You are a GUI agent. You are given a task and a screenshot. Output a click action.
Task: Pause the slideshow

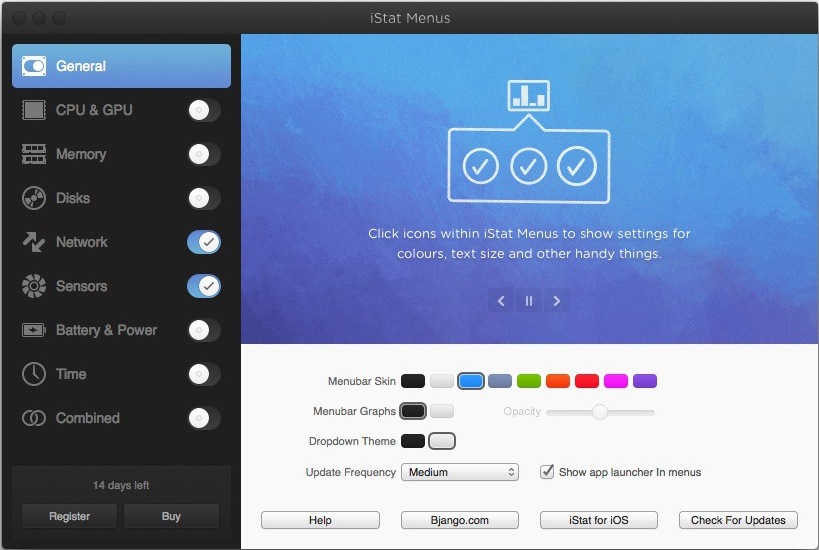[x=529, y=301]
